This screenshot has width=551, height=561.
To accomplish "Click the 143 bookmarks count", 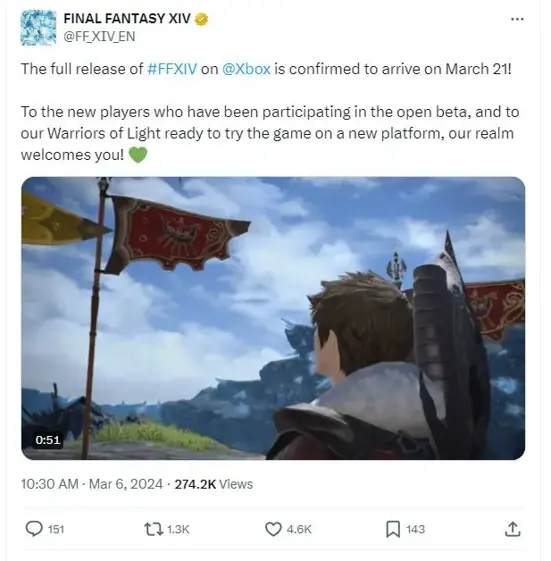I will [415, 529].
